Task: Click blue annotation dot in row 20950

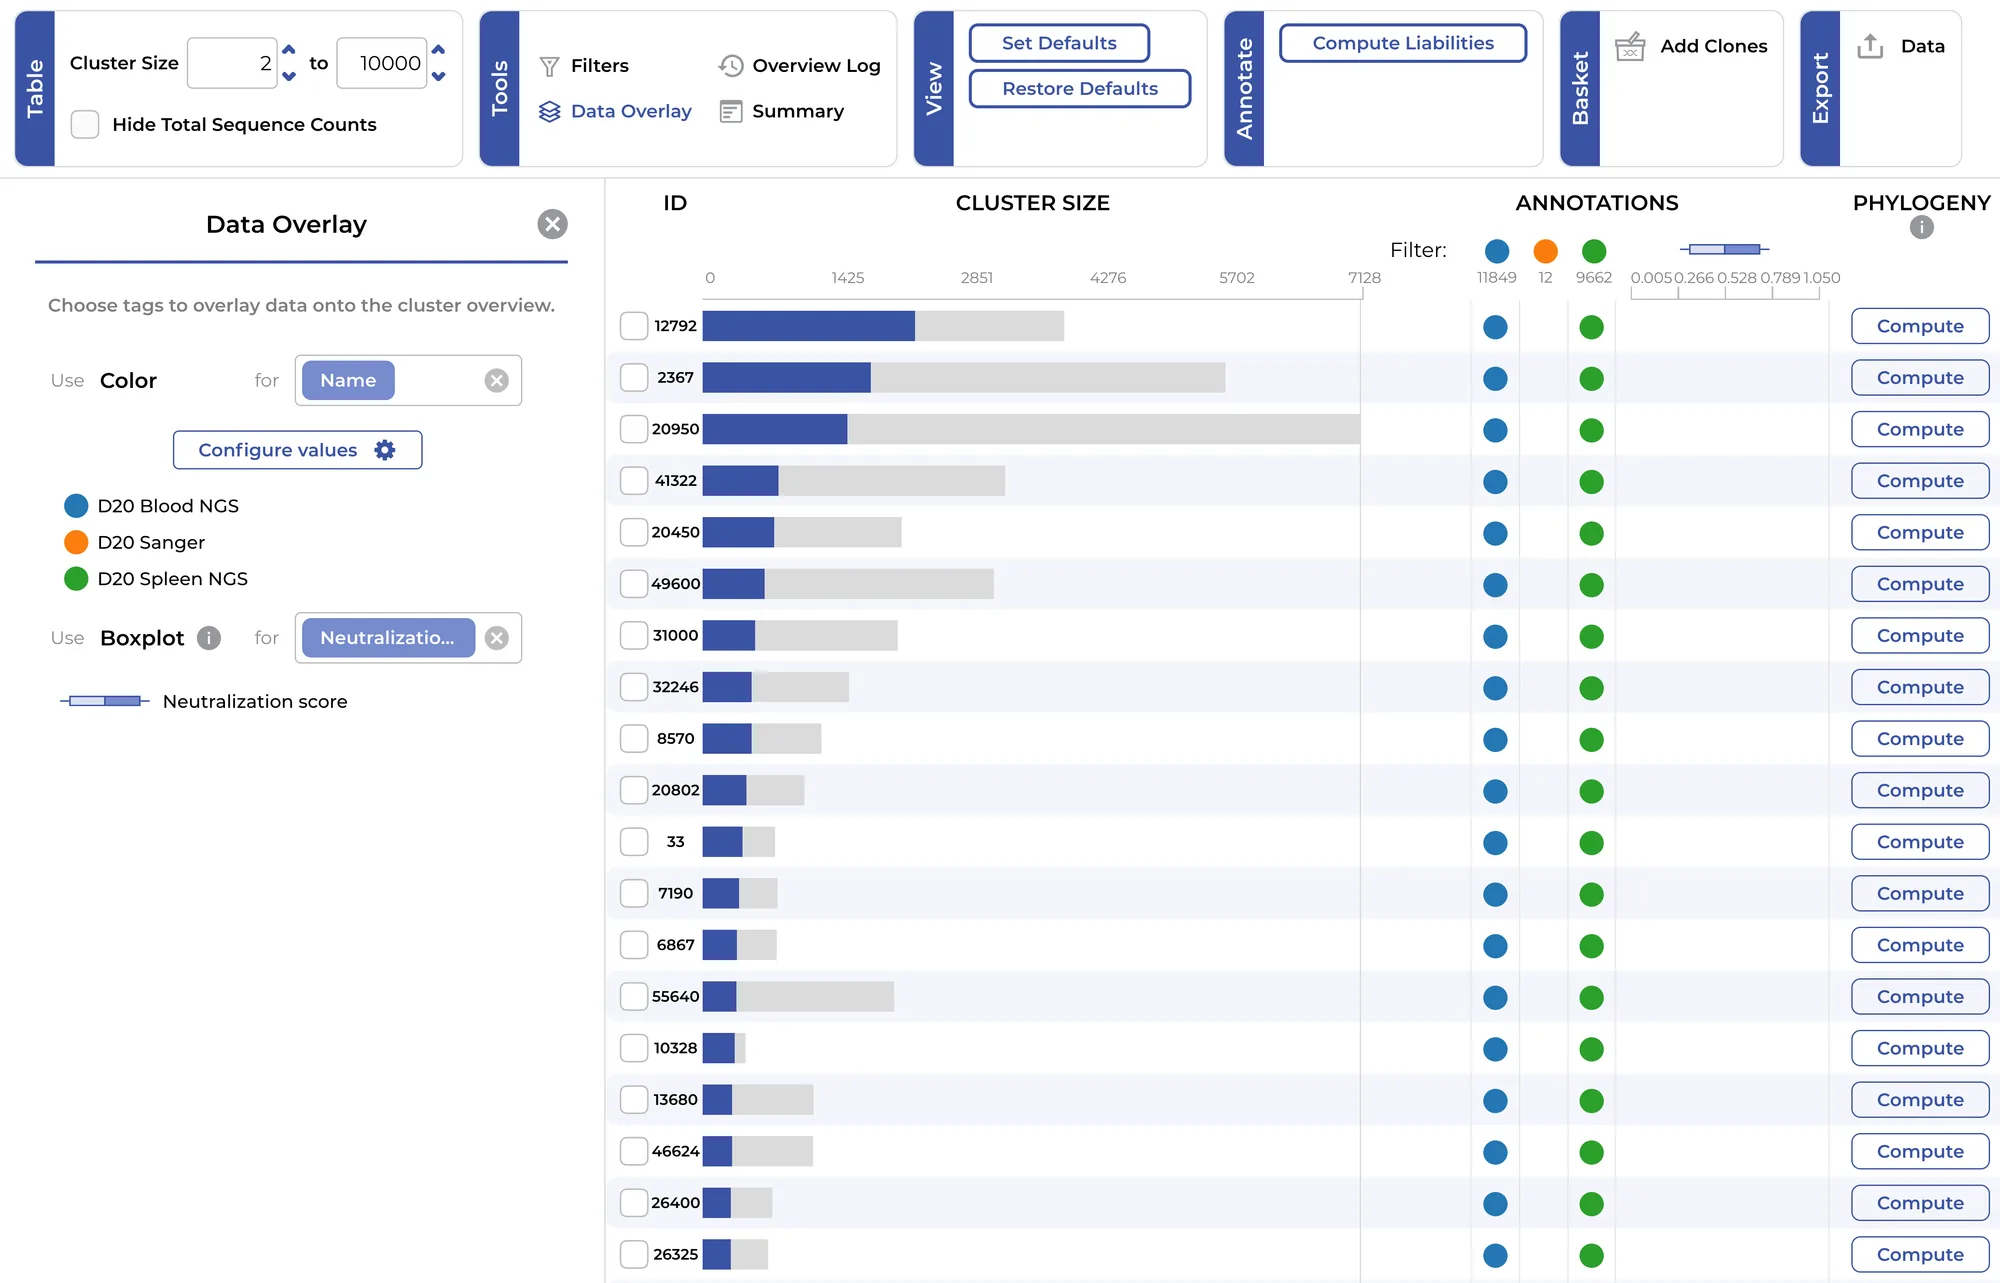Action: (x=1495, y=430)
